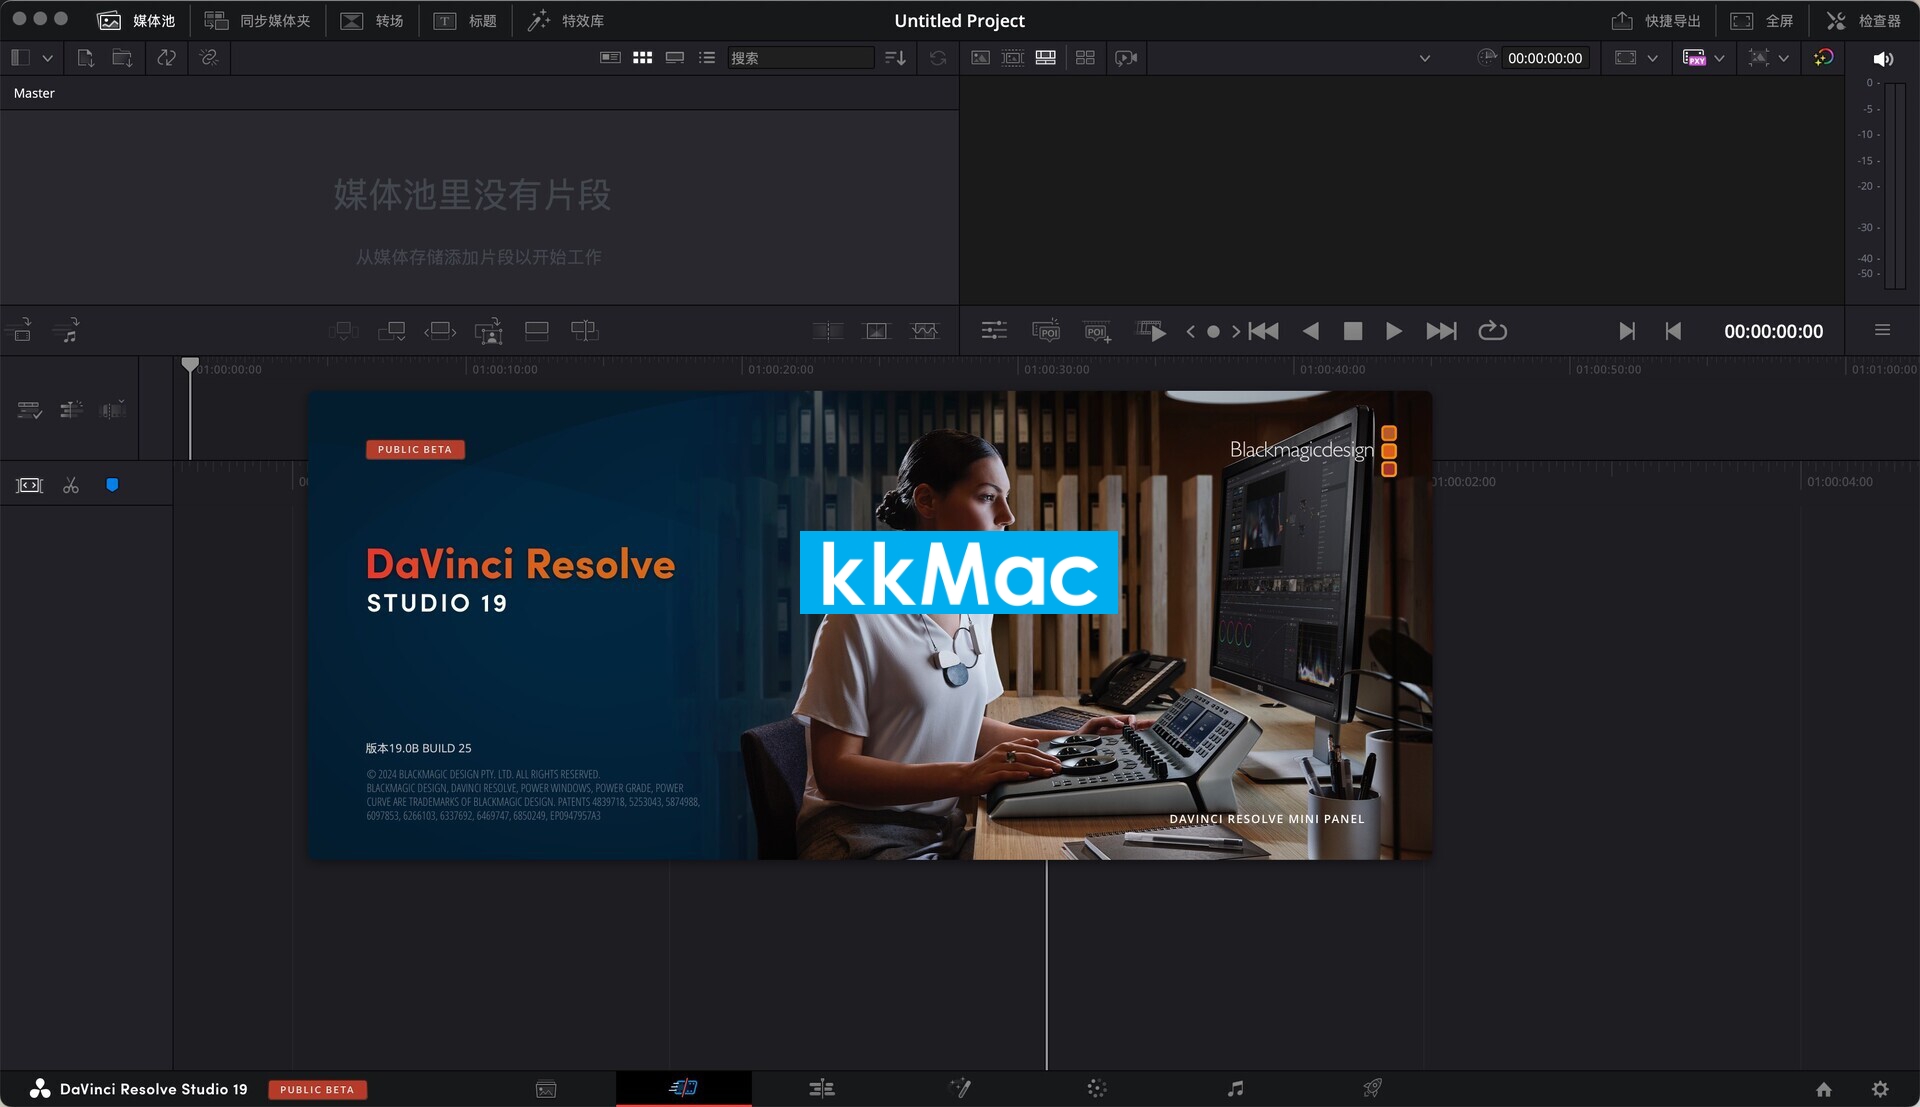This screenshot has height=1107, width=1920.
Task: Mute audio with the speaker icon
Action: click(1883, 59)
